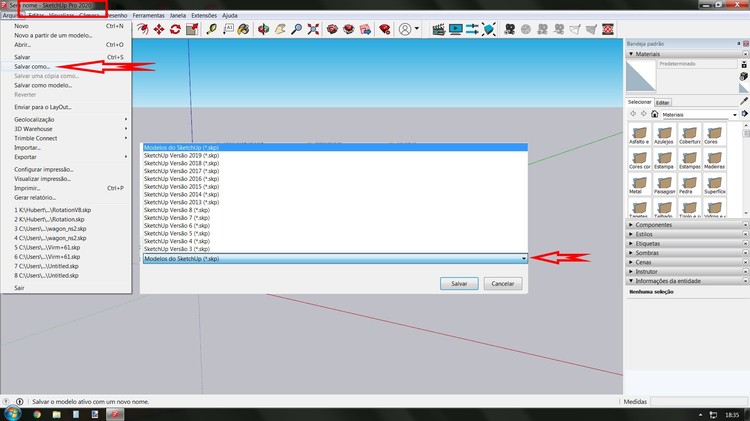
Task: Click the materials home icon
Action: pyautogui.click(x=654, y=114)
